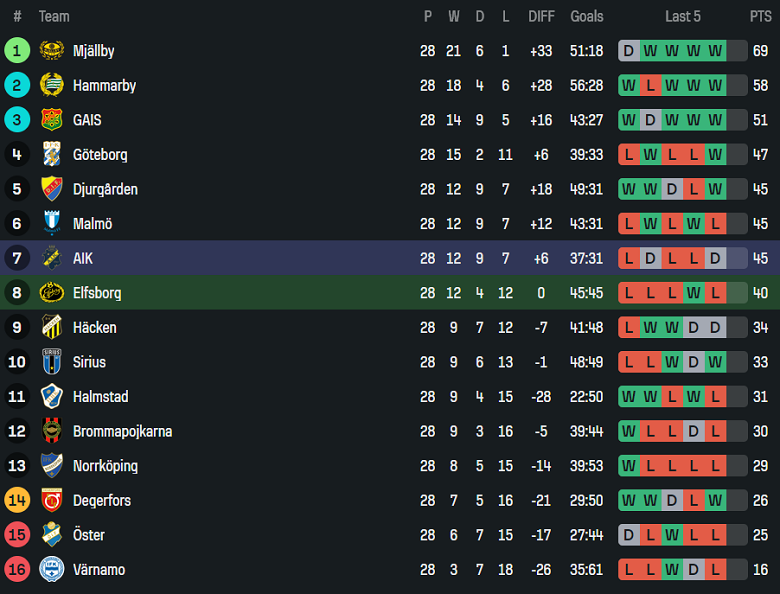Click Värnamo's red position 16 badge

[x=17, y=570]
